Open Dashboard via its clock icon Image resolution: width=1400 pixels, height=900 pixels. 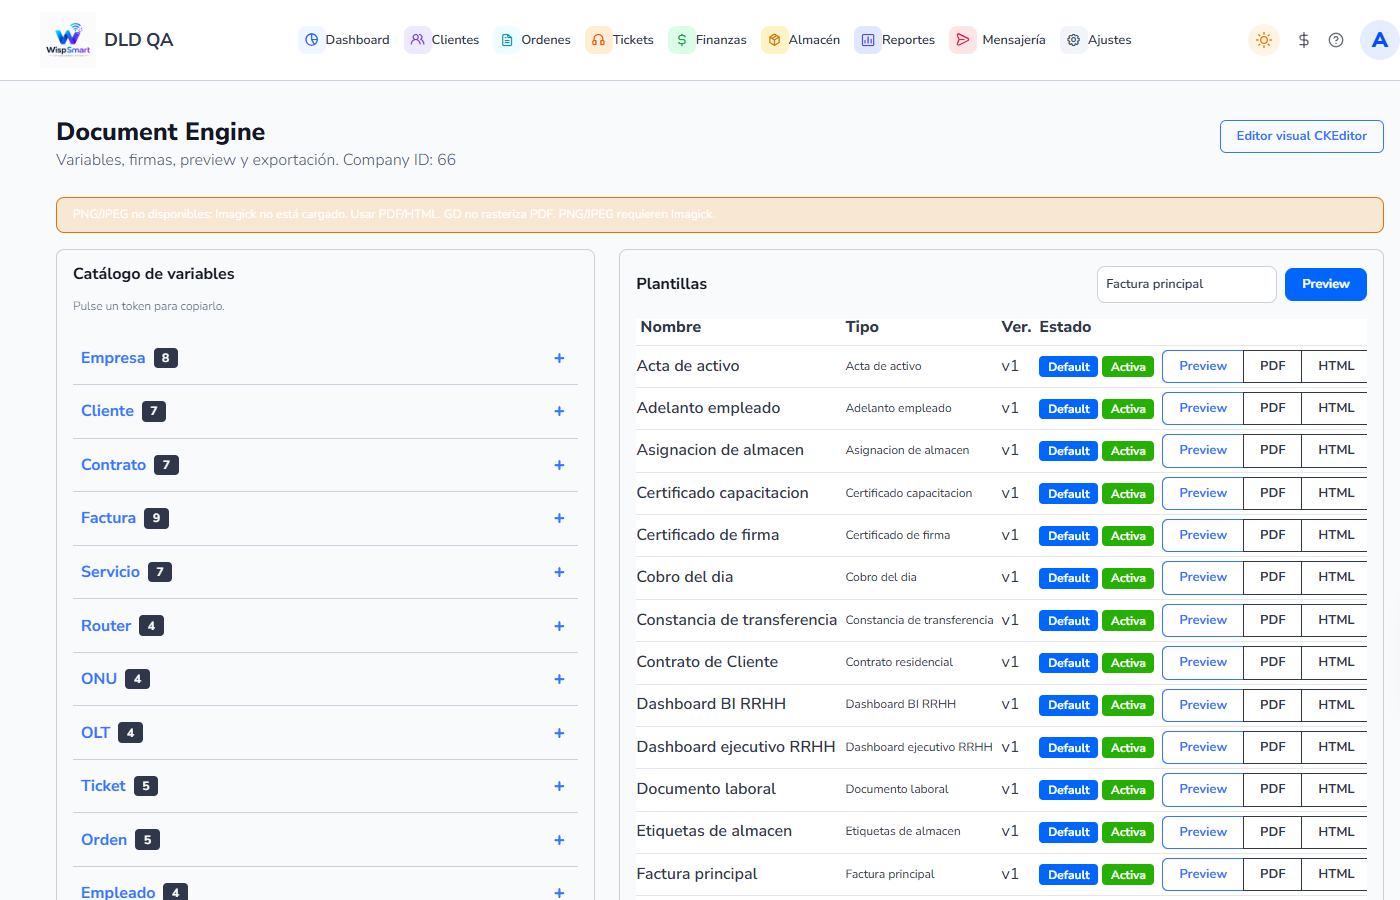(312, 40)
